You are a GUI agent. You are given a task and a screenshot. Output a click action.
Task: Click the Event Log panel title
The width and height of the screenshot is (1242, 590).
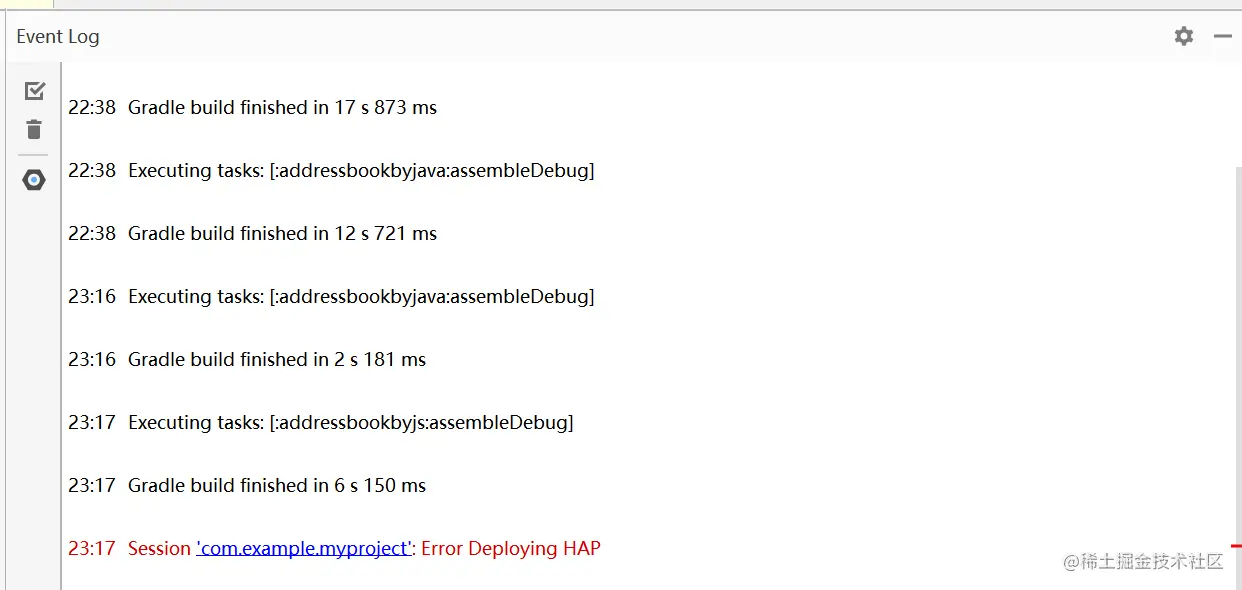click(58, 36)
